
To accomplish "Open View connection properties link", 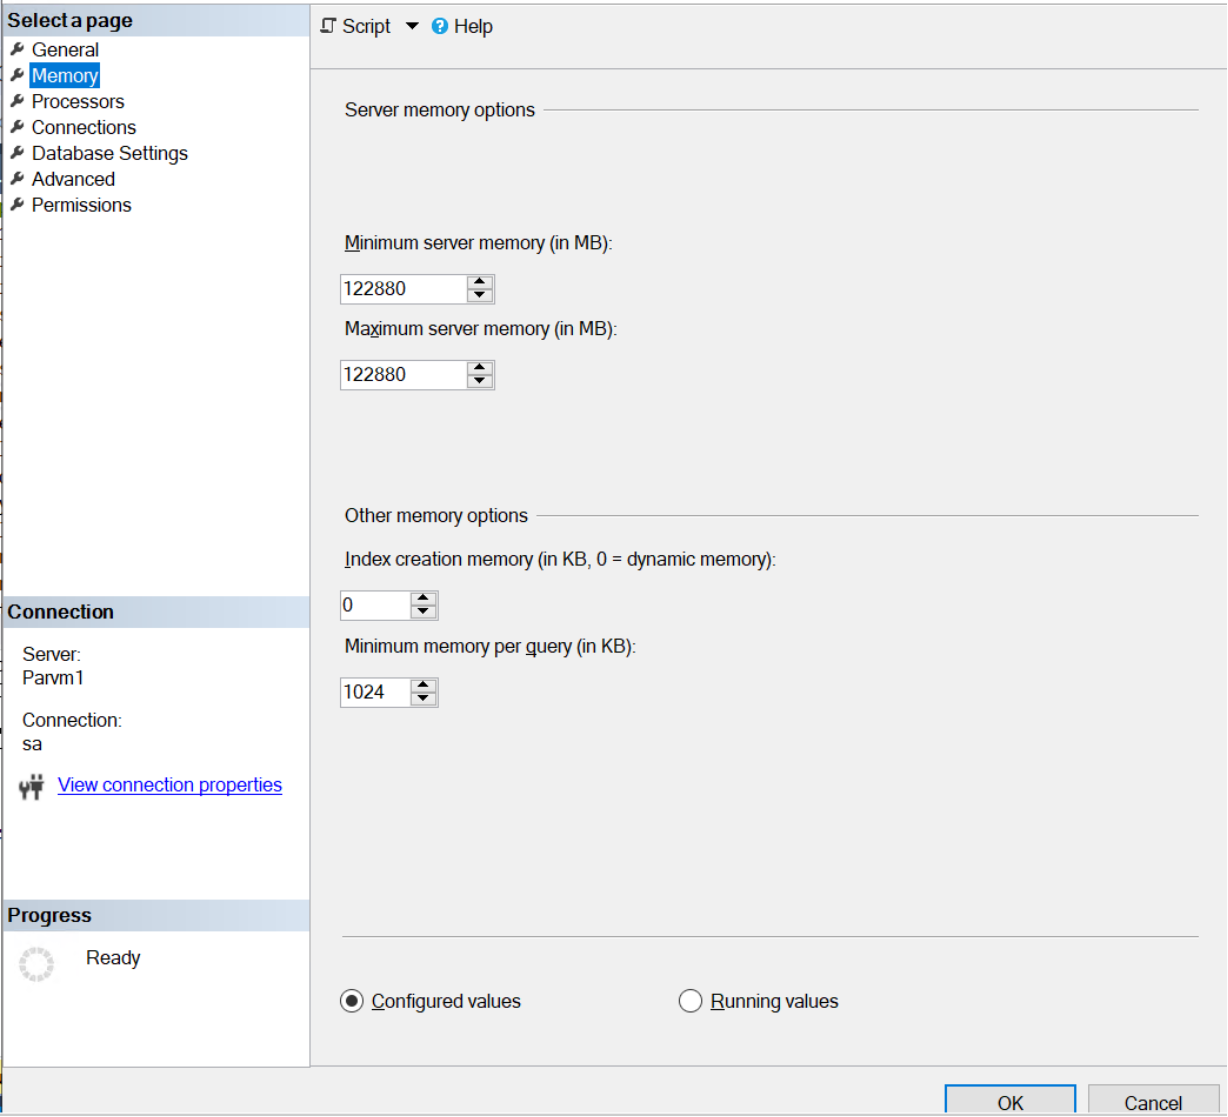I will click(x=170, y=786).
